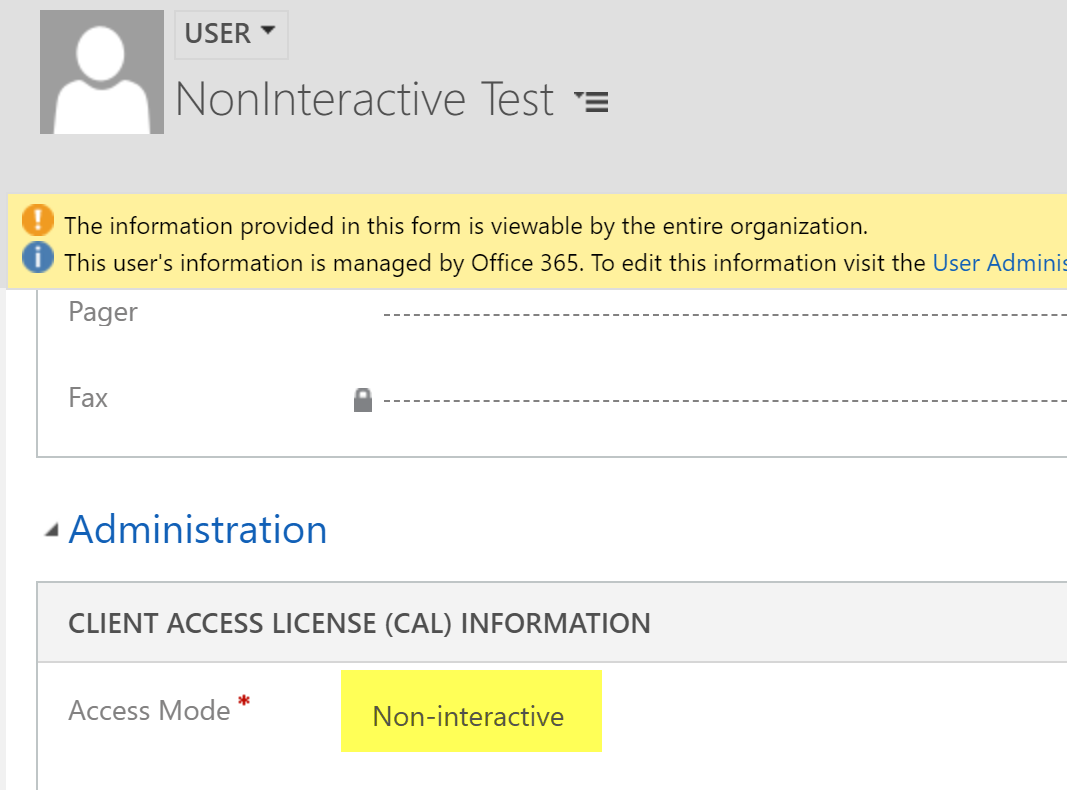The height and width of the screenshot is (790, 1067).
Task: Click the Fax field label
Action: [x=88, y=398]
